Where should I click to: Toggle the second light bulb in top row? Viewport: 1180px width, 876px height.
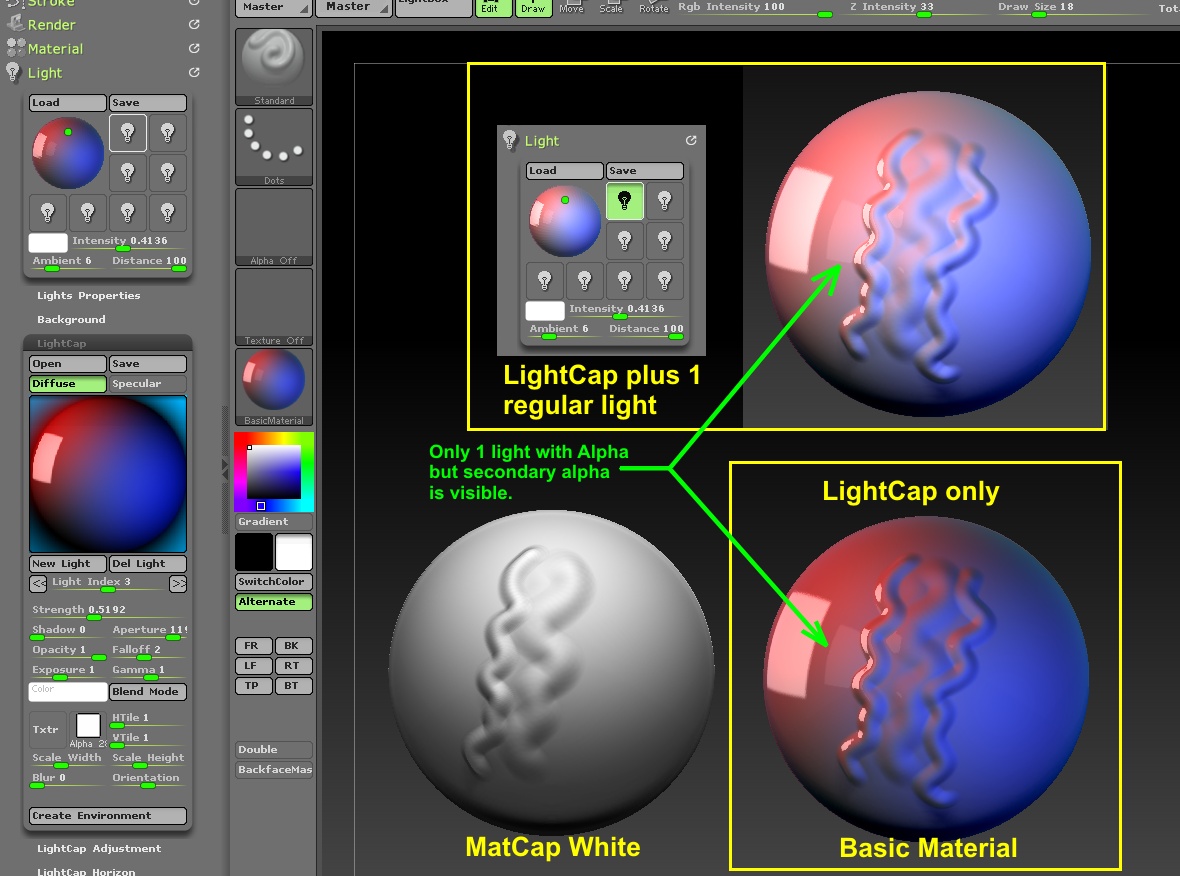[168, 133]
